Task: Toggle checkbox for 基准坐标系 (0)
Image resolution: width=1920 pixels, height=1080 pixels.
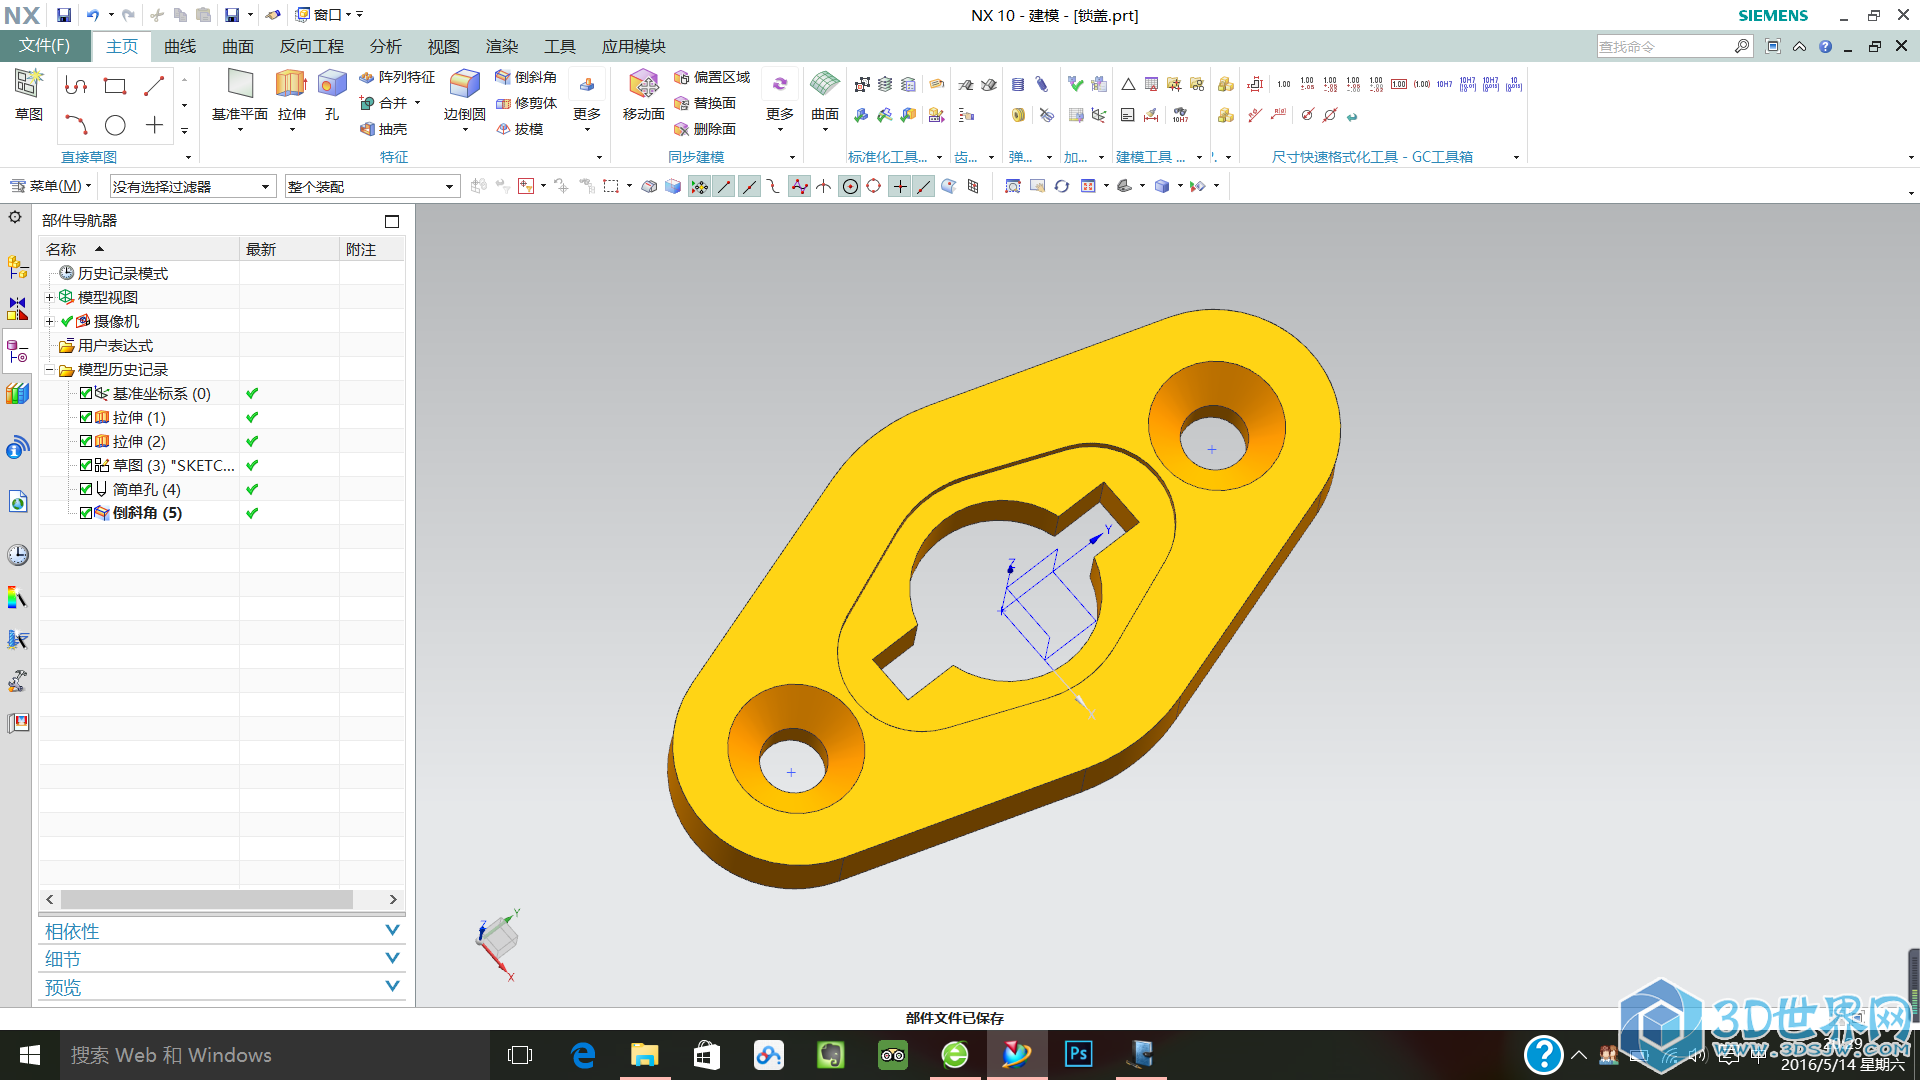Action: pyautogui.click(x=86, y=393)
